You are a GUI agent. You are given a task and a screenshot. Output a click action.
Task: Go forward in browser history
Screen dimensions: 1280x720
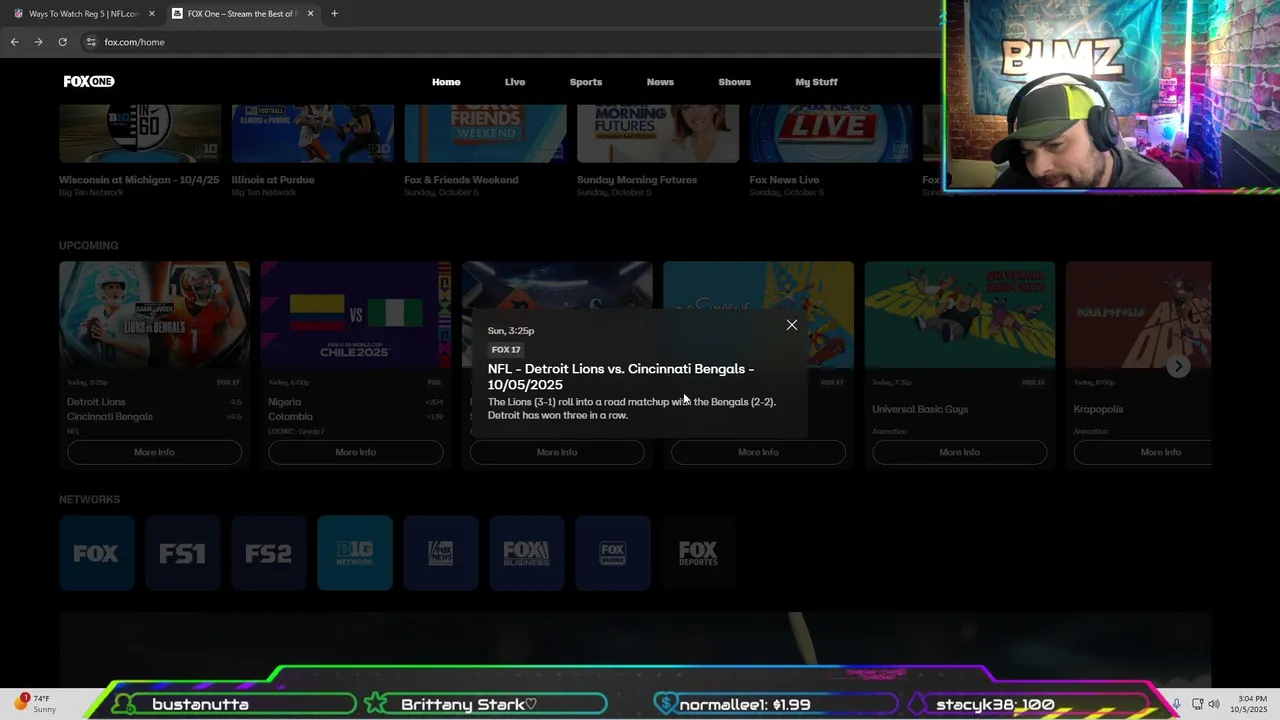click(x=38, y=42)
